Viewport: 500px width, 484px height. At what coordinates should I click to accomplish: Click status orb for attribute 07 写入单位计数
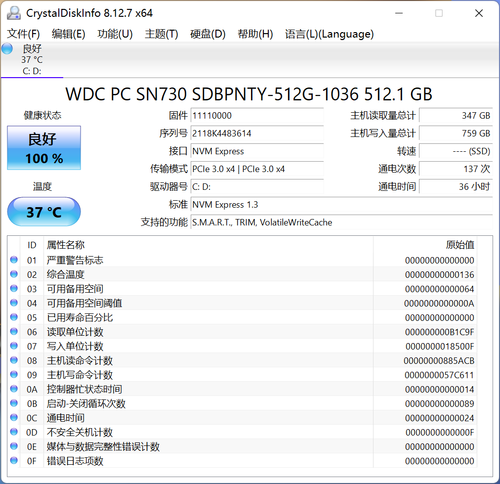point(14,346)
